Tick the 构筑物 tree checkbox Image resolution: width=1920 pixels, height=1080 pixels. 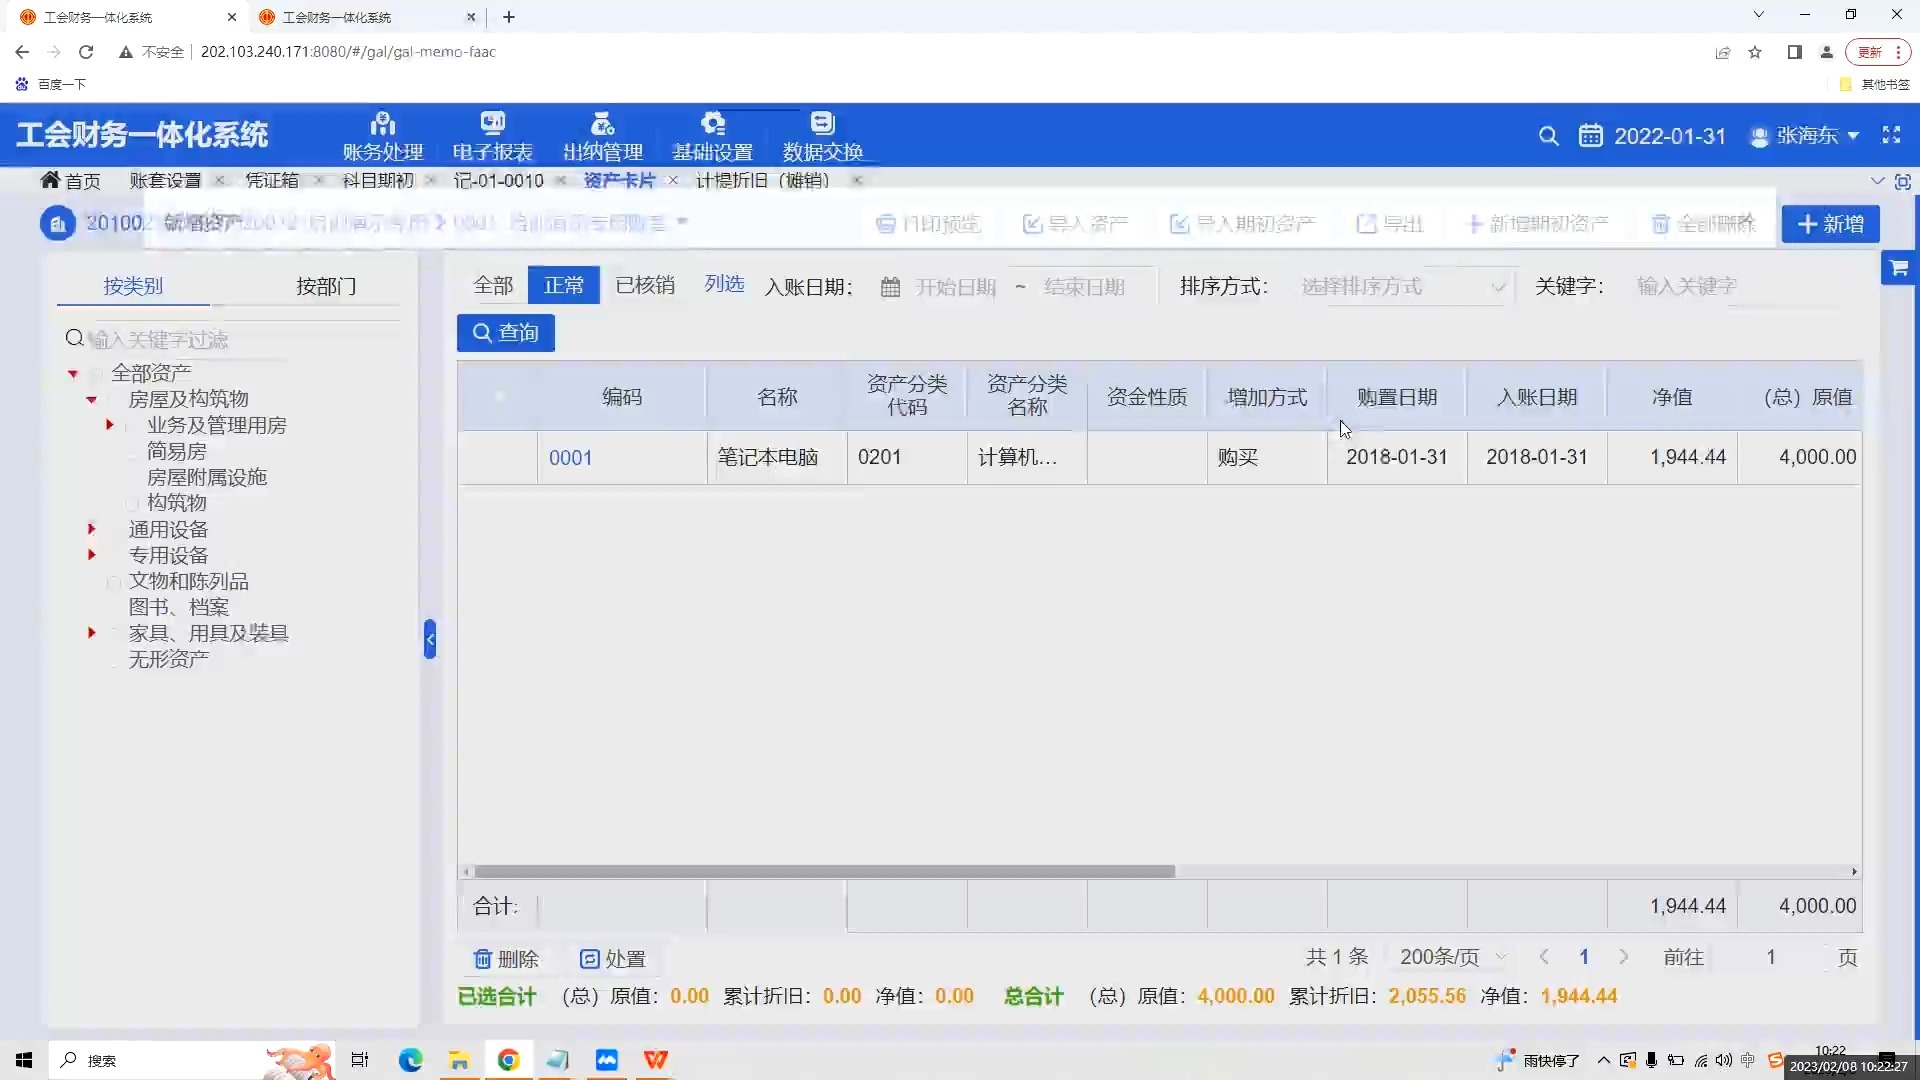[x=133, y=503]
